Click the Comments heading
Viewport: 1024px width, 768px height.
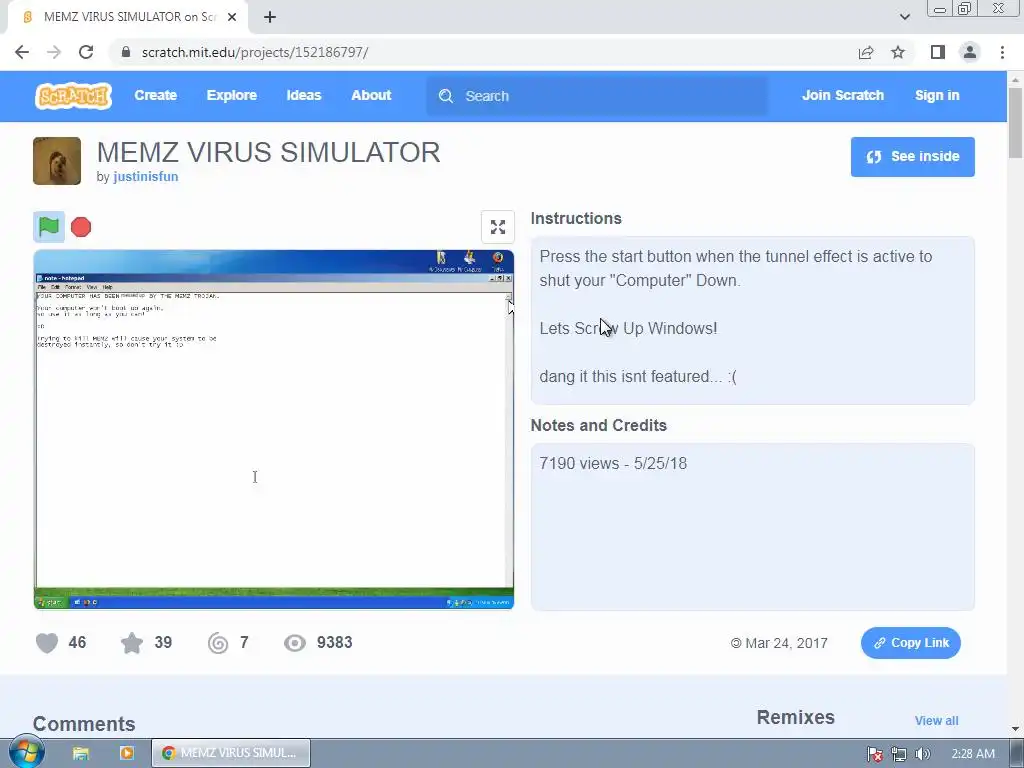pyautogui.click(x=84, y=724)
